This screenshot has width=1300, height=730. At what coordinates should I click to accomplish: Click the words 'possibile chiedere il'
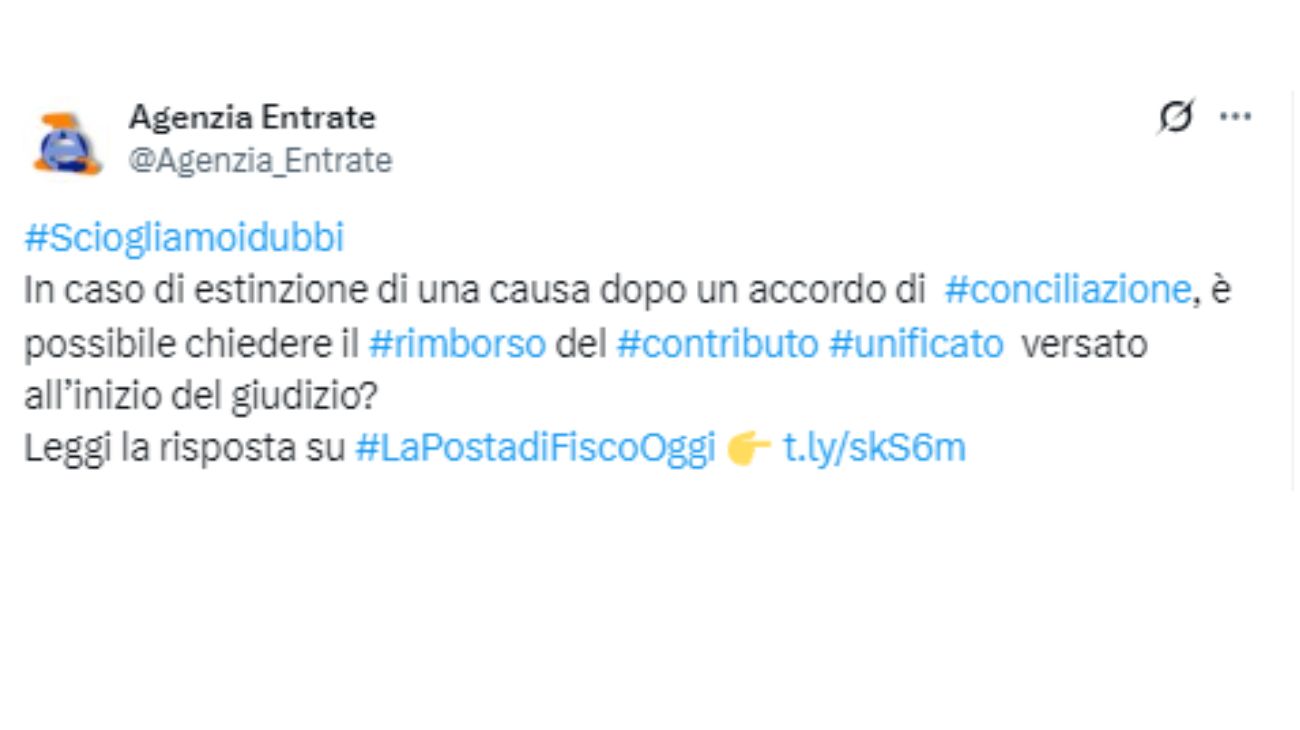(191, 344)
